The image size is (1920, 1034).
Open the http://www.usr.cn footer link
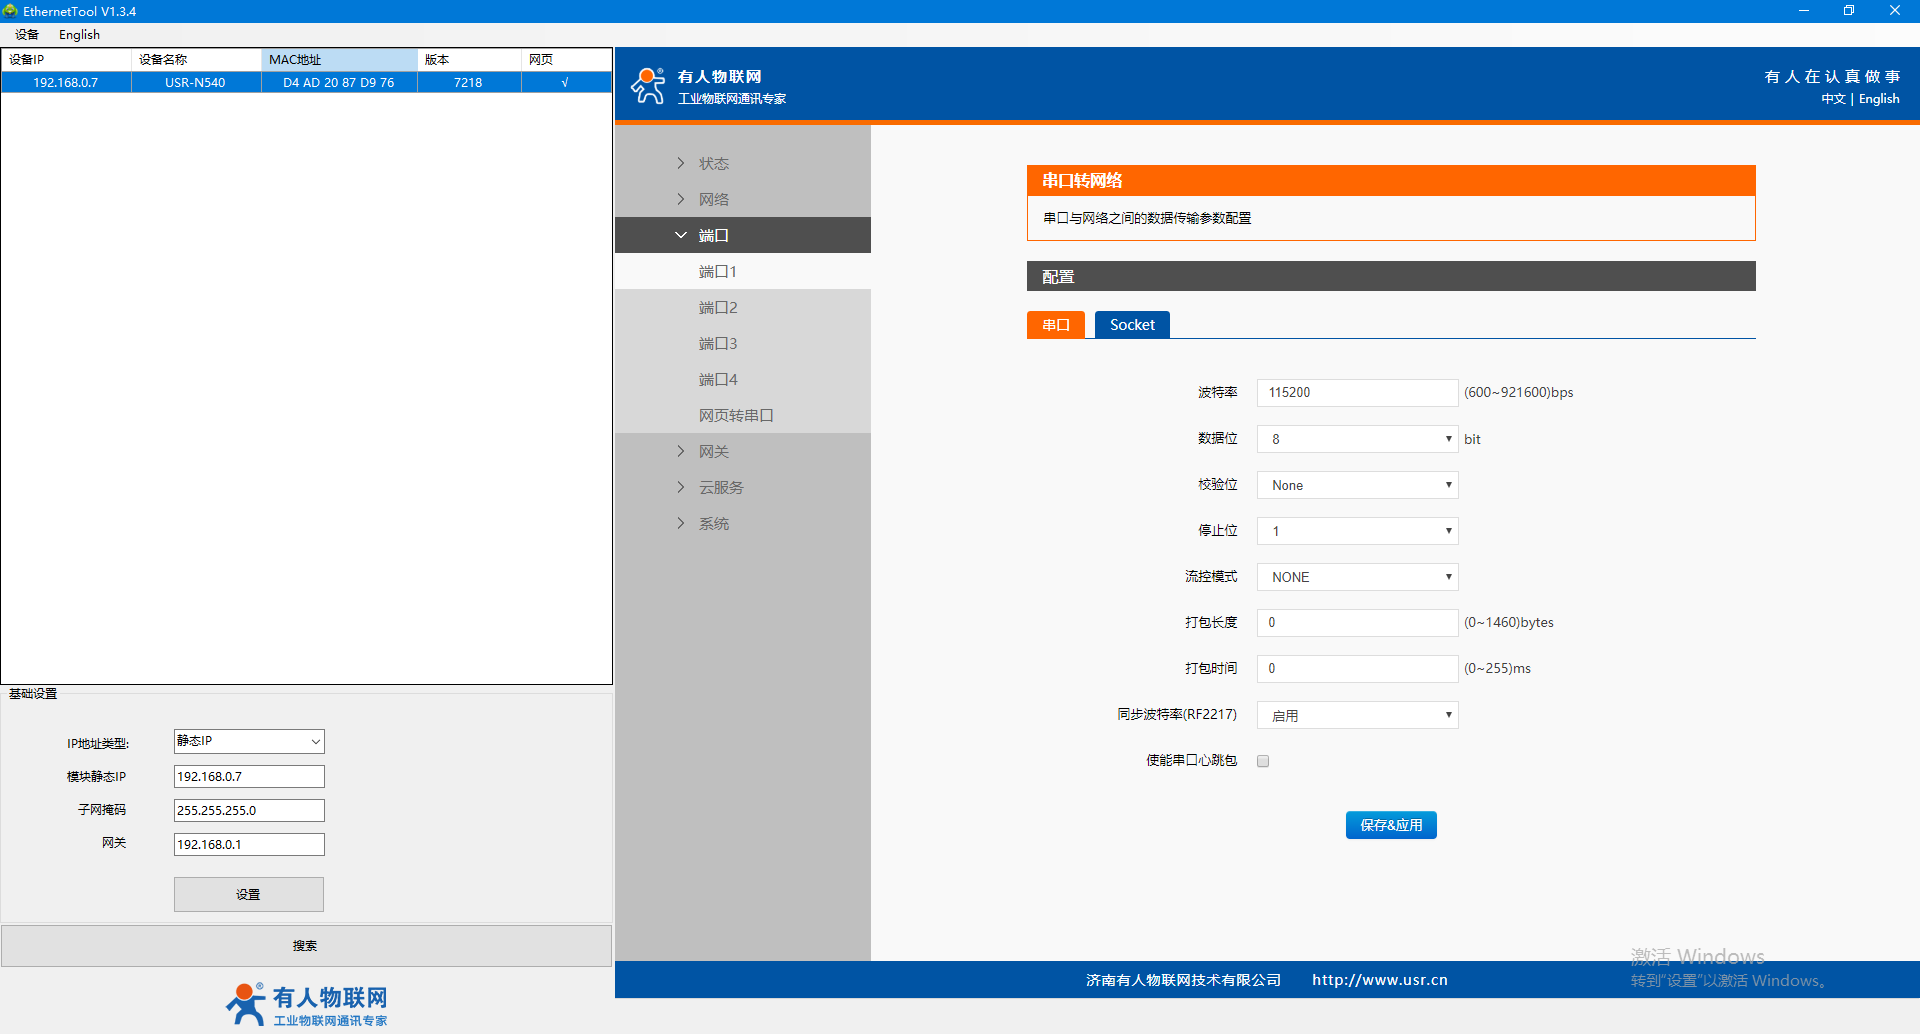tap(1379, 980)
